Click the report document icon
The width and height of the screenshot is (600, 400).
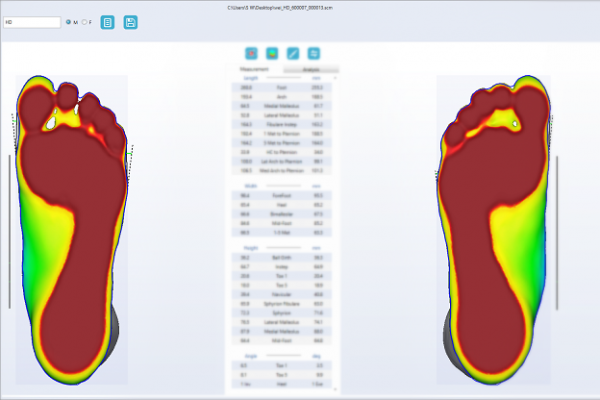click(x=108, y=23)
